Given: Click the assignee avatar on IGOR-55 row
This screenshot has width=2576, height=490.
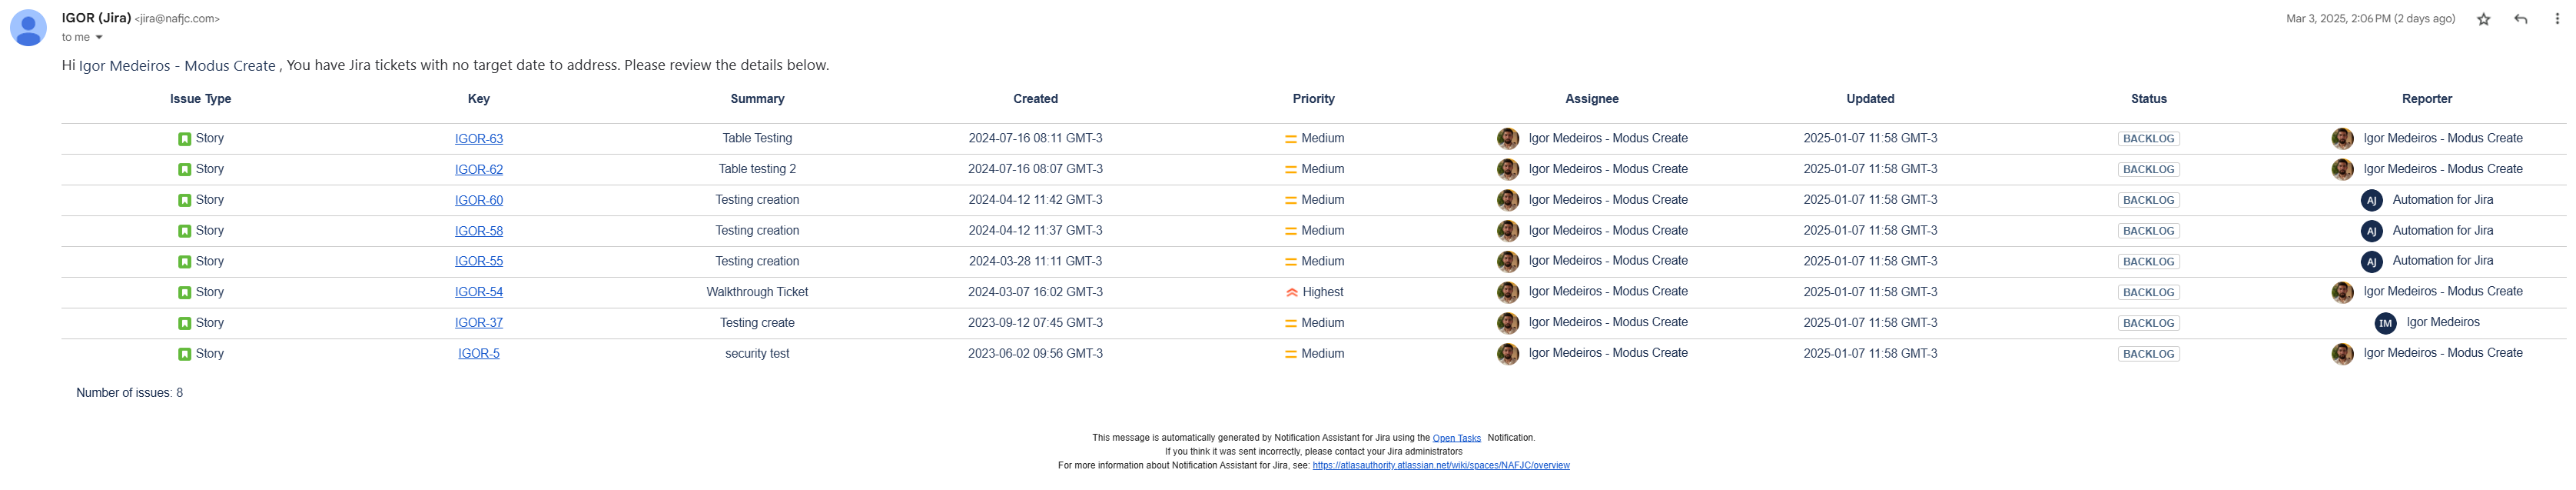Looking at the screenshot, I should pyautogui.click(x=1509, y=261).
